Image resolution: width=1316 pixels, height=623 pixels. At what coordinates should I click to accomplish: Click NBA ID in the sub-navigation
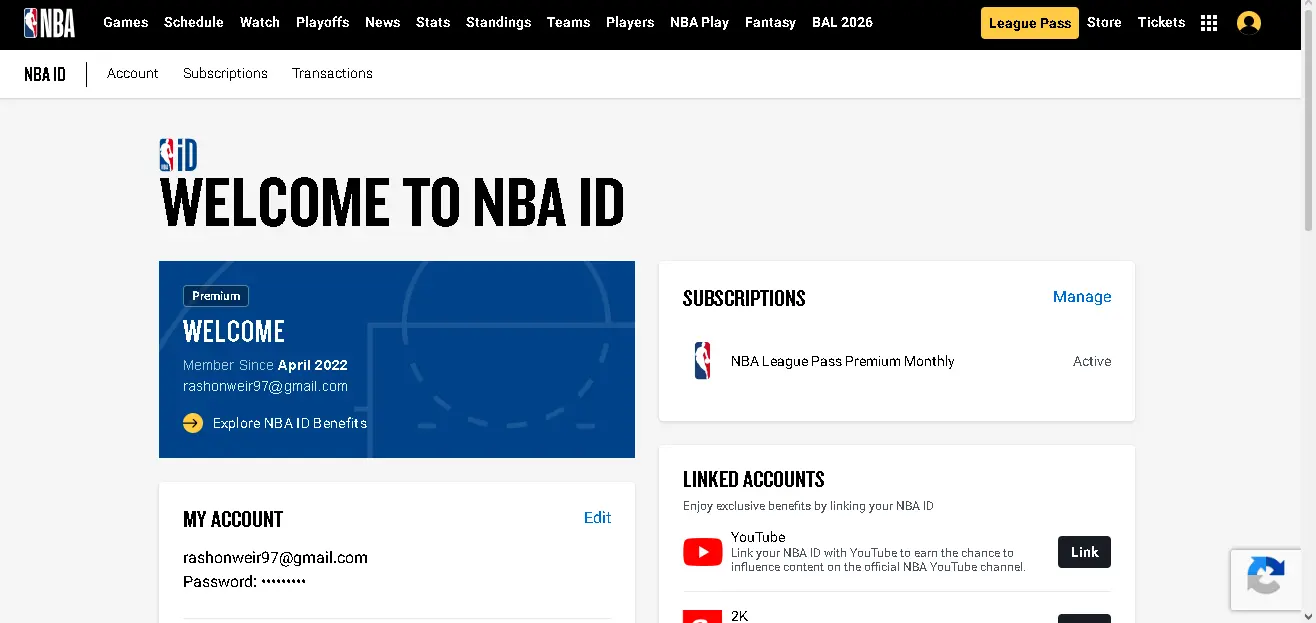click(45, 74)
